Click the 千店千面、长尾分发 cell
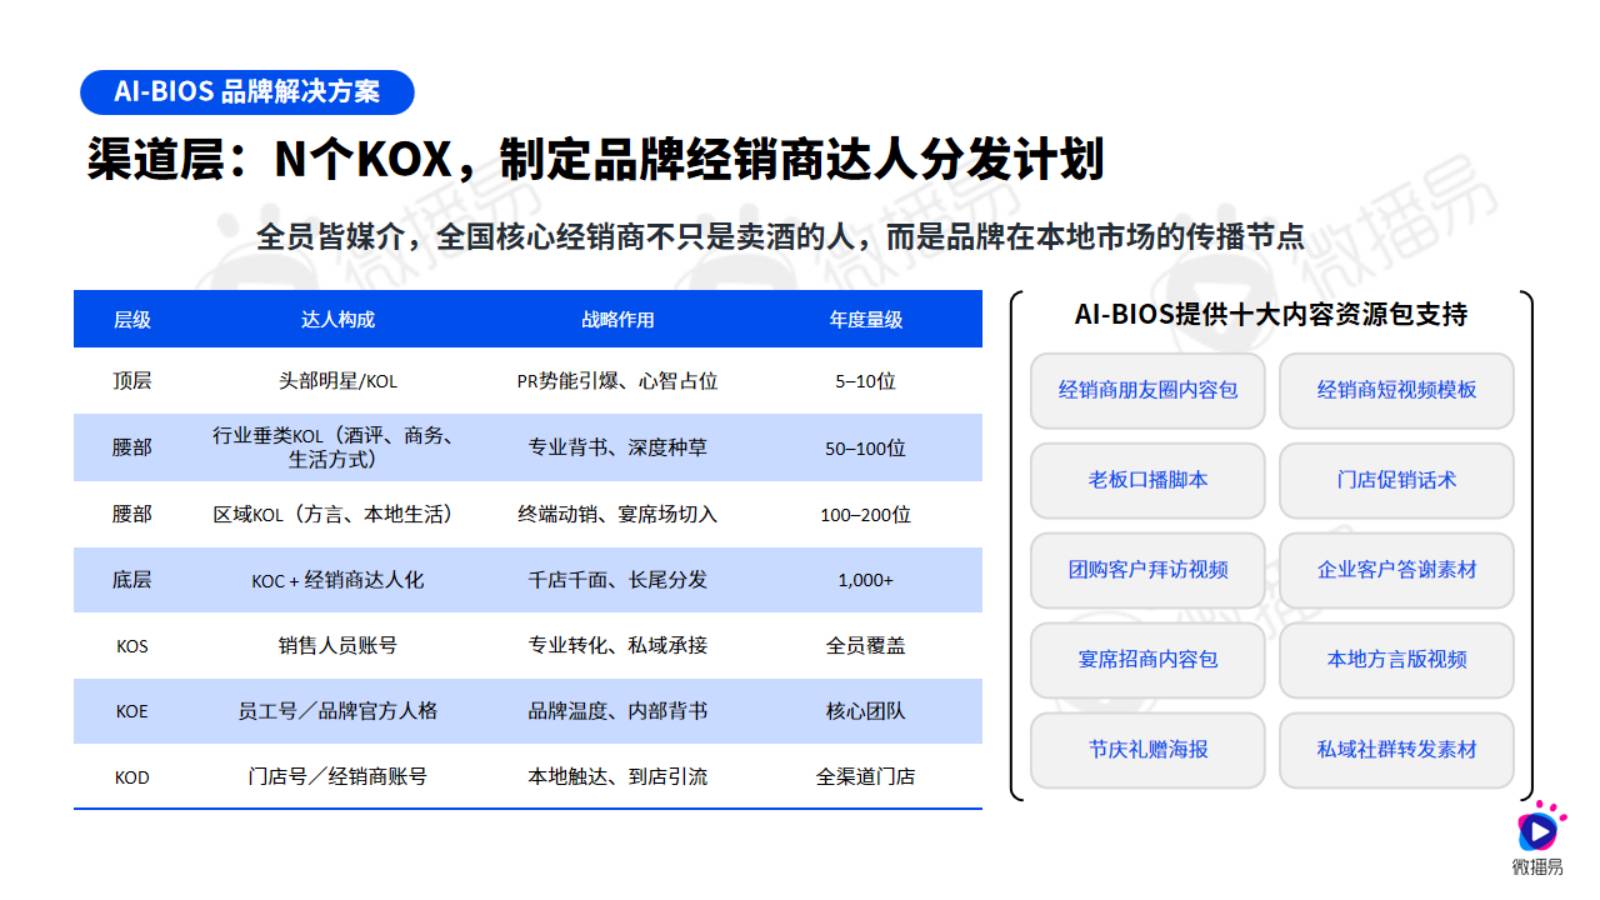This screenshot has width=1600, height=900. pos(618,580)
